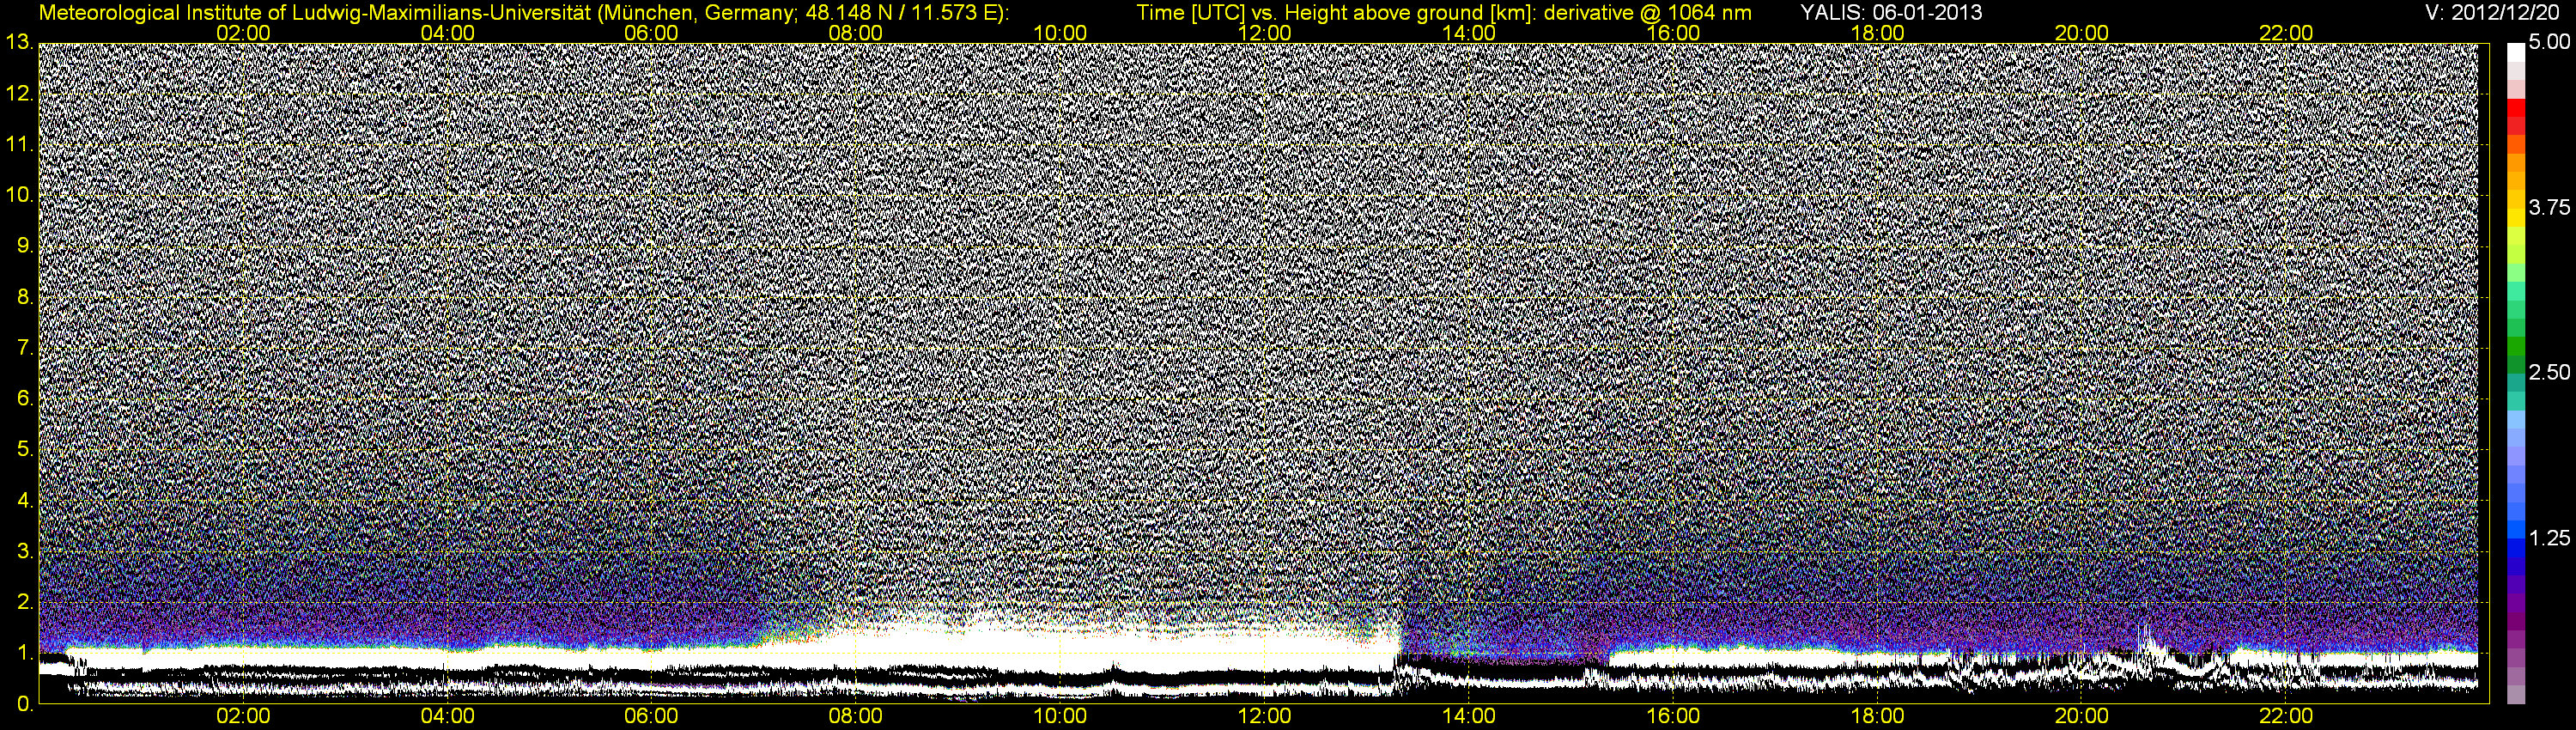Click the 8 km height axis label
The height and width of the screenshot is (730, 2576).
pos(24,297)
